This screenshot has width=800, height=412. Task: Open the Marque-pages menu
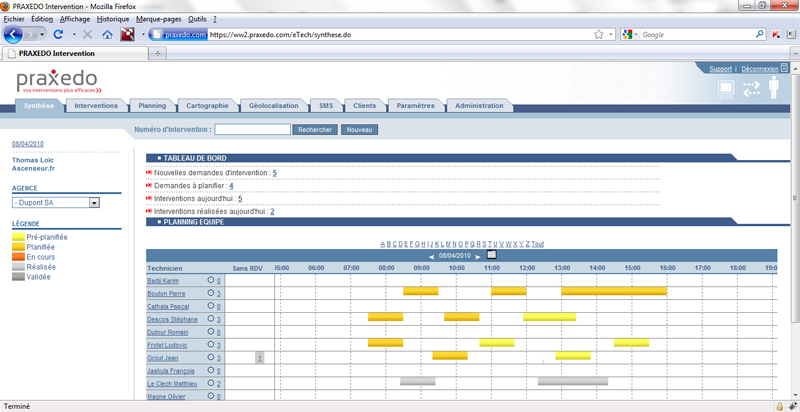(158, 18)
